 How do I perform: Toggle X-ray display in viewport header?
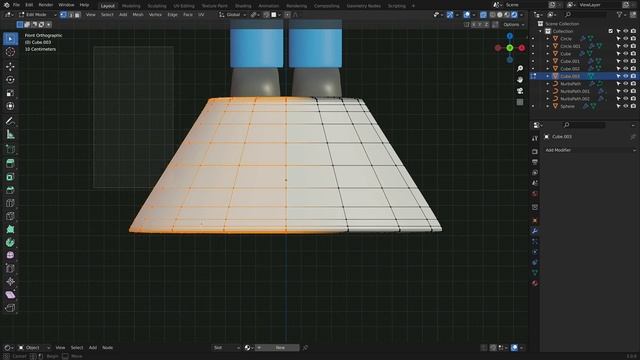[x=483, y=15]
